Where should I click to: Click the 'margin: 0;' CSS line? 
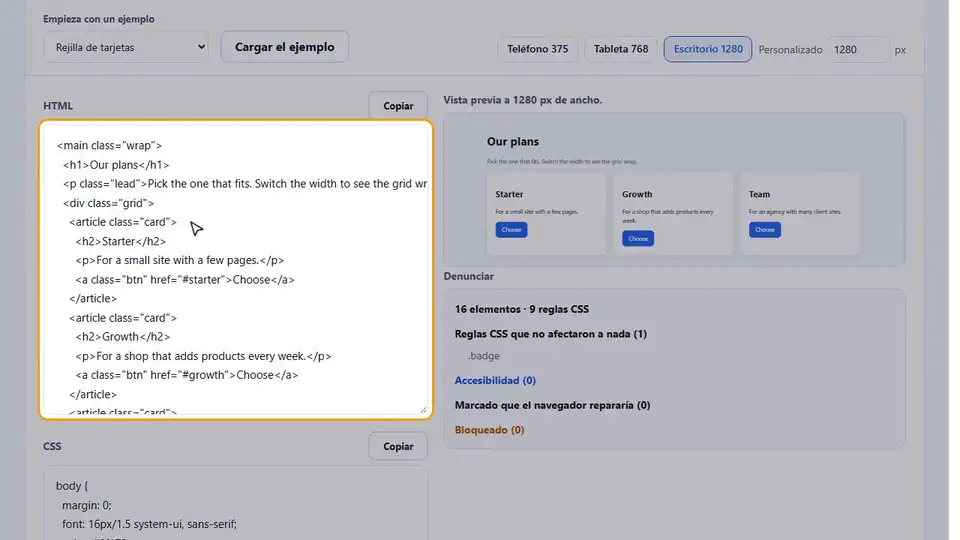[x=87, y=505]
